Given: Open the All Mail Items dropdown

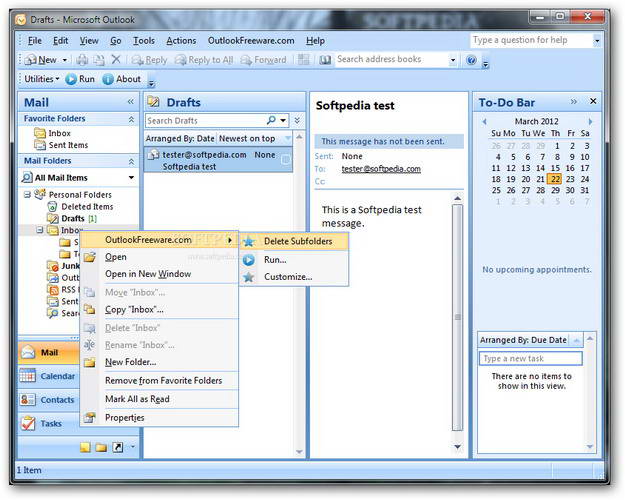Looking at the screenshot, I should tap(131, 177).
